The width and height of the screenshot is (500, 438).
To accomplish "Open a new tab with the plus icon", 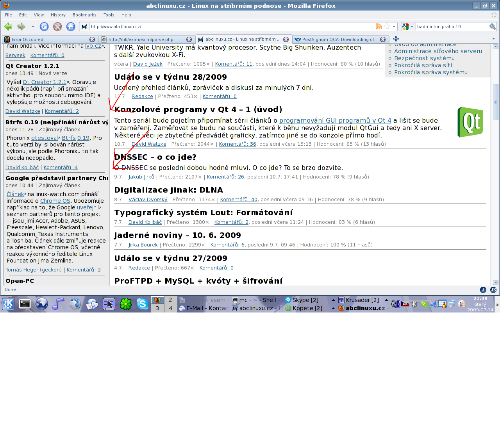I will click(396, 39).
